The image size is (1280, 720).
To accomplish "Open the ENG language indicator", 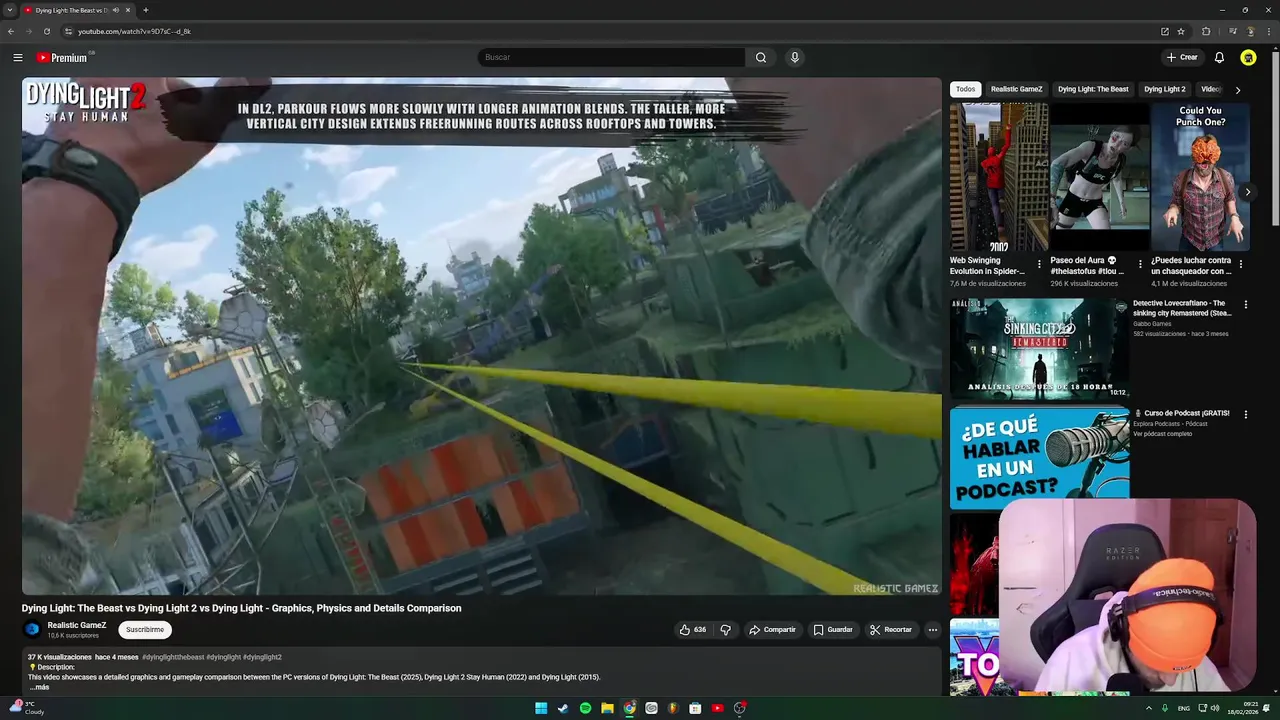I will click(x=1184, y=708).
